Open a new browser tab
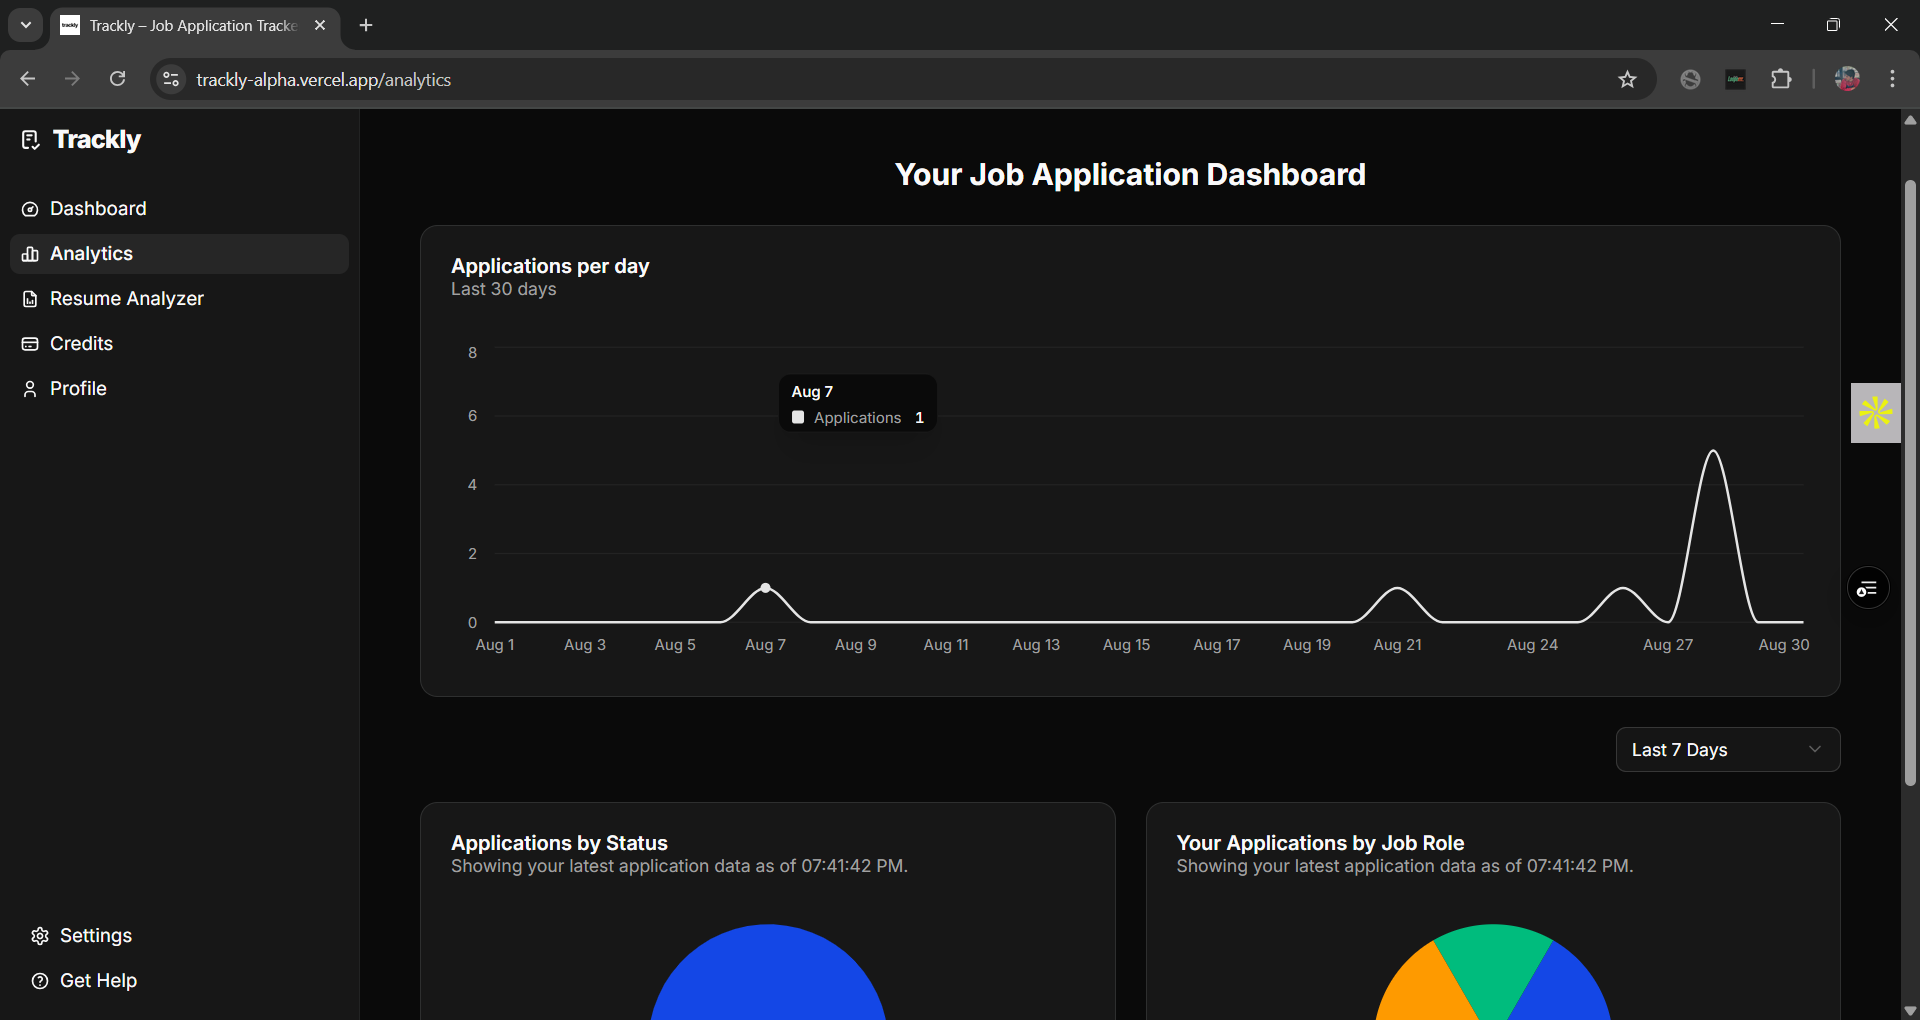 point(366,25)
